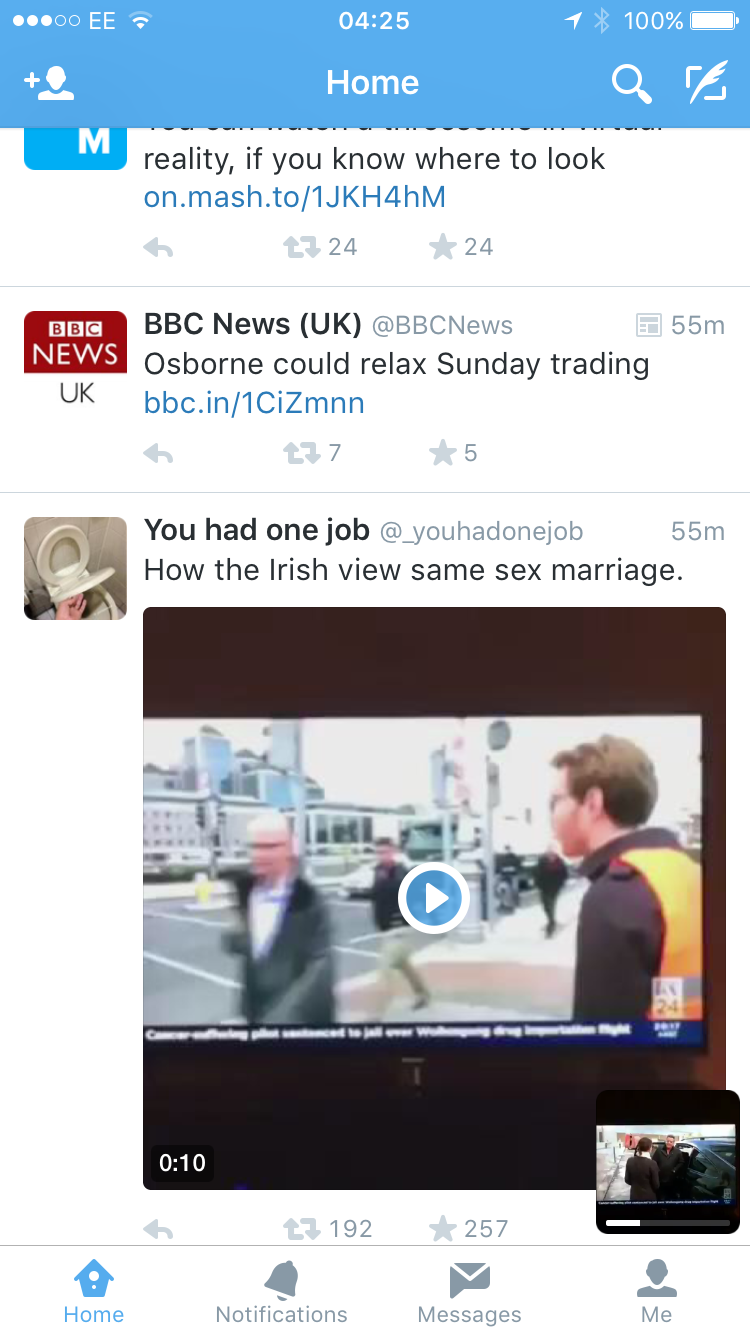Open the search magnifier icon
The image size is (750, 1334).
[x=631, y=84]
